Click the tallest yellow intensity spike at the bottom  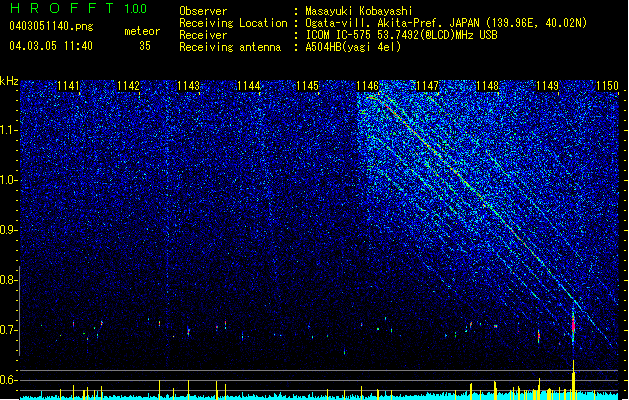click(x=574, y=379)
